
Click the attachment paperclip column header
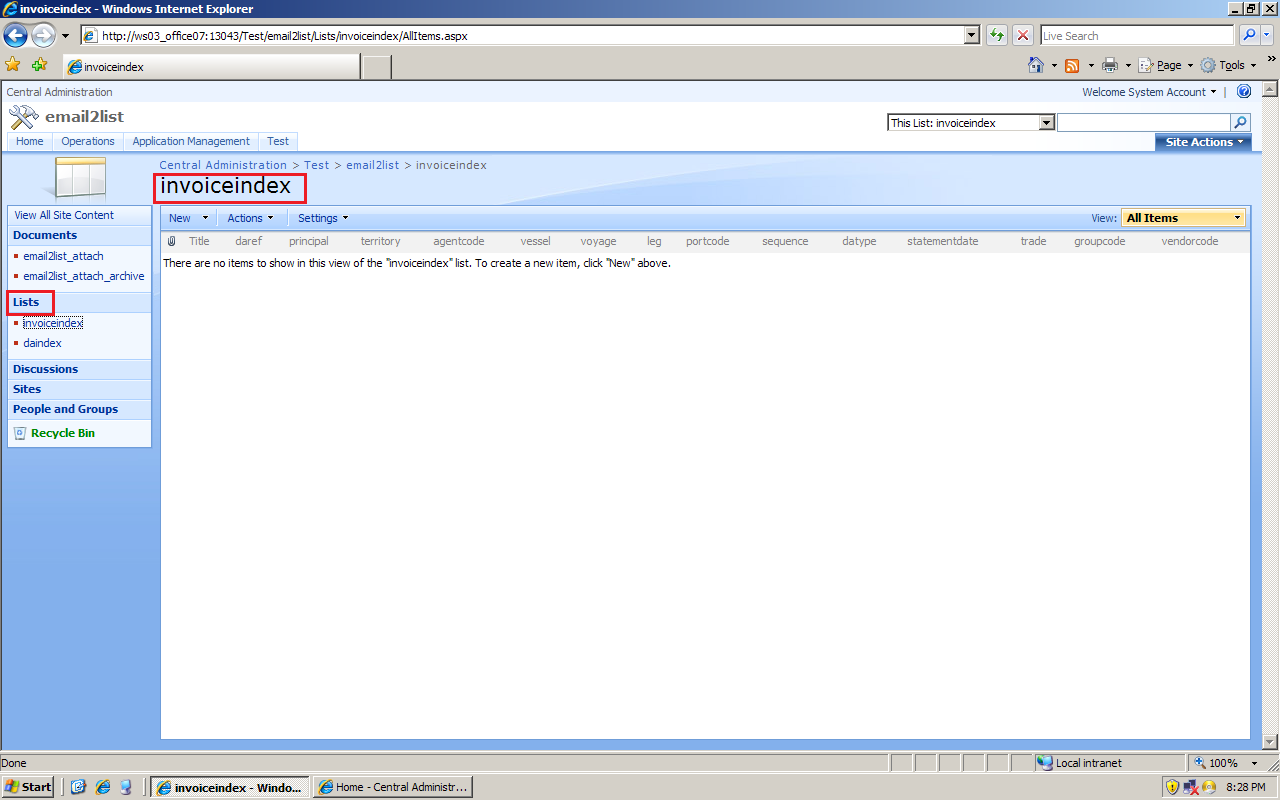(x=171, y=241)
